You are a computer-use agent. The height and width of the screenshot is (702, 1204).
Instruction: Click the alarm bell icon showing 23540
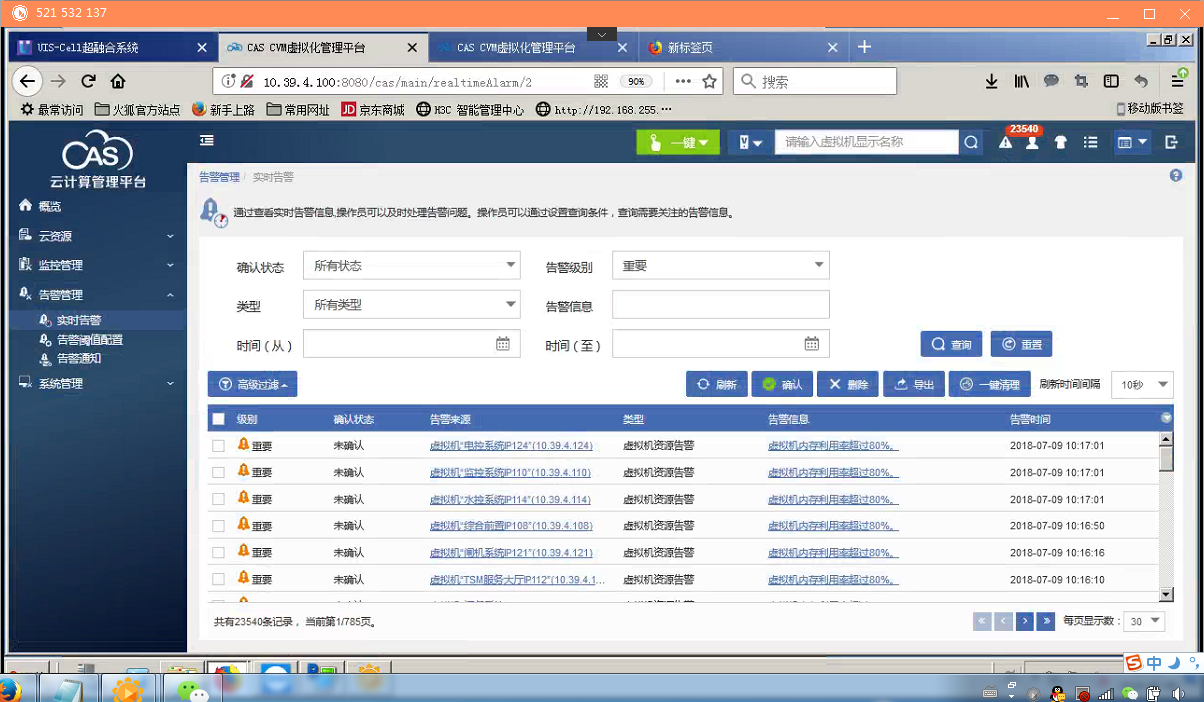coord(1005,143)
